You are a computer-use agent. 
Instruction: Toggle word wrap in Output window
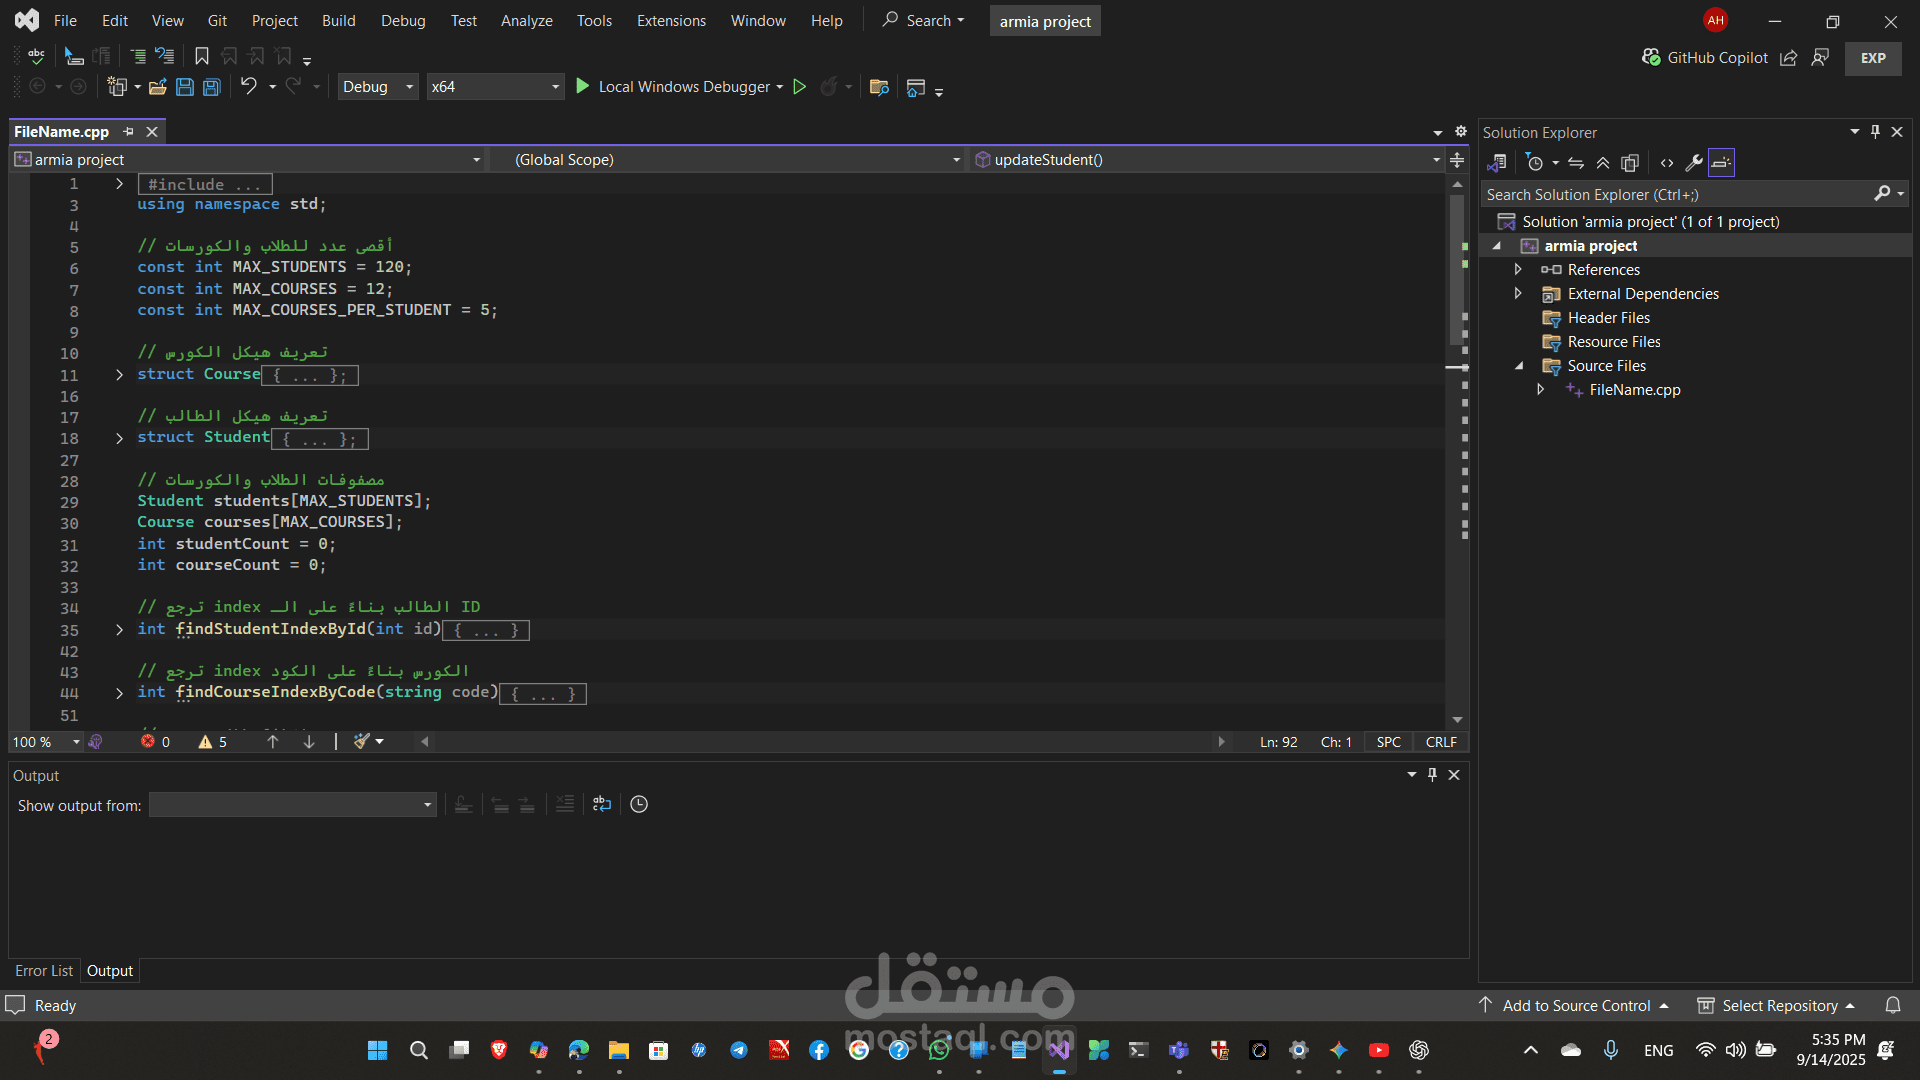(x=602, y=804)
